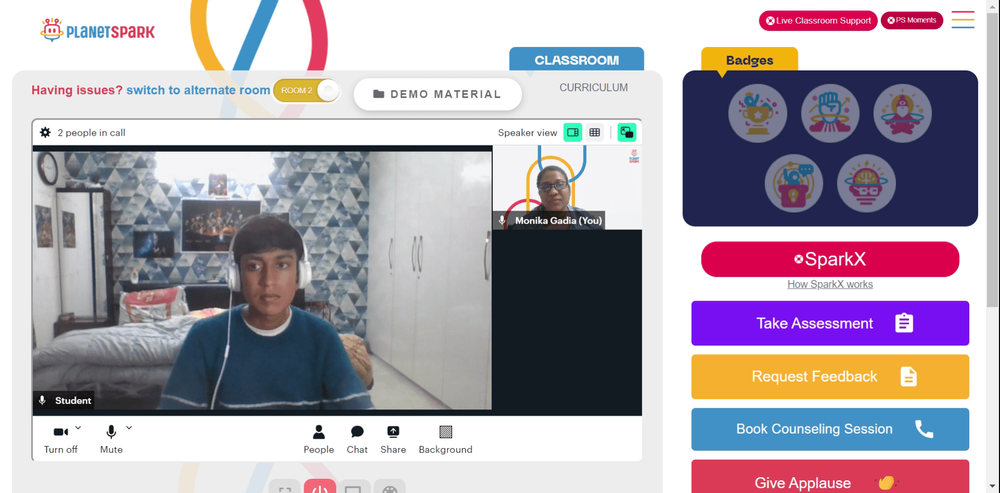Click the raised fist badge
The image size is (1000, 493).
830,114
